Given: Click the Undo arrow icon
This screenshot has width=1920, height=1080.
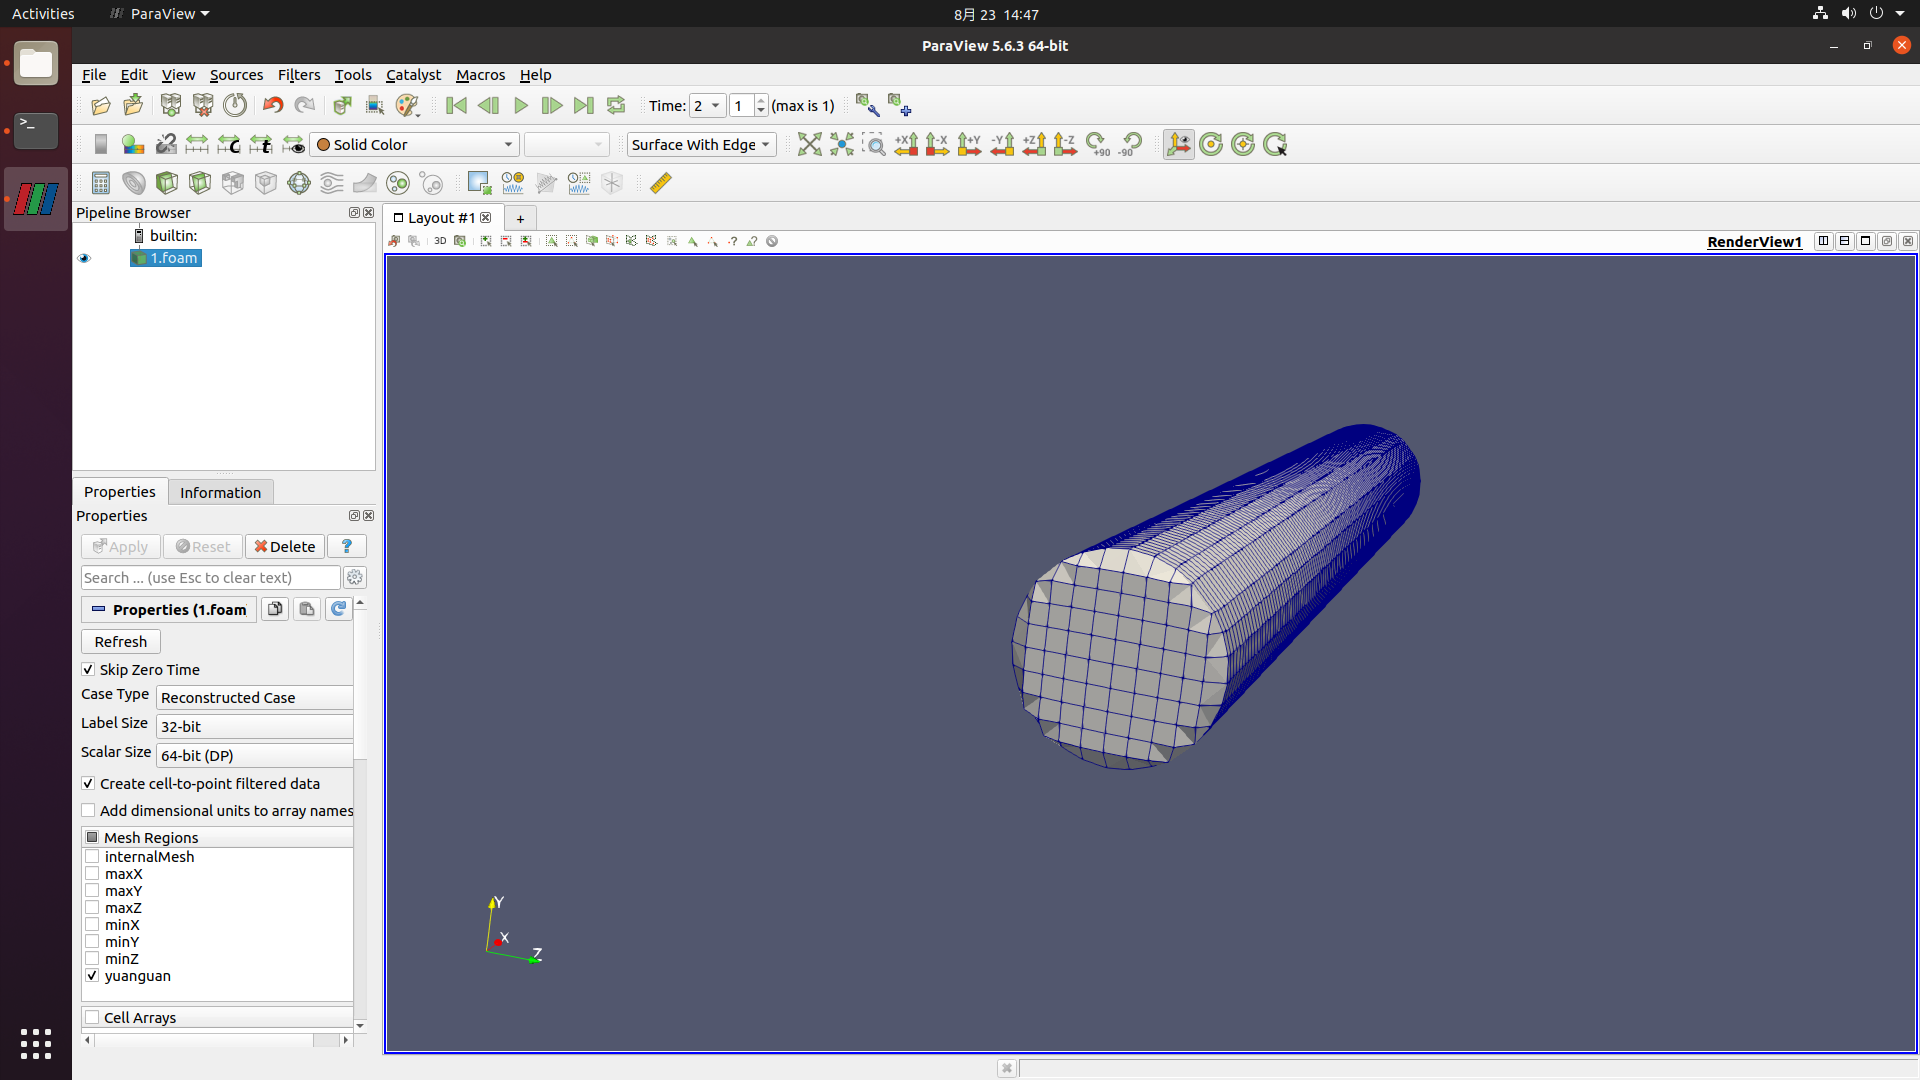Looking at the screenshot, I should coord(273,106).
